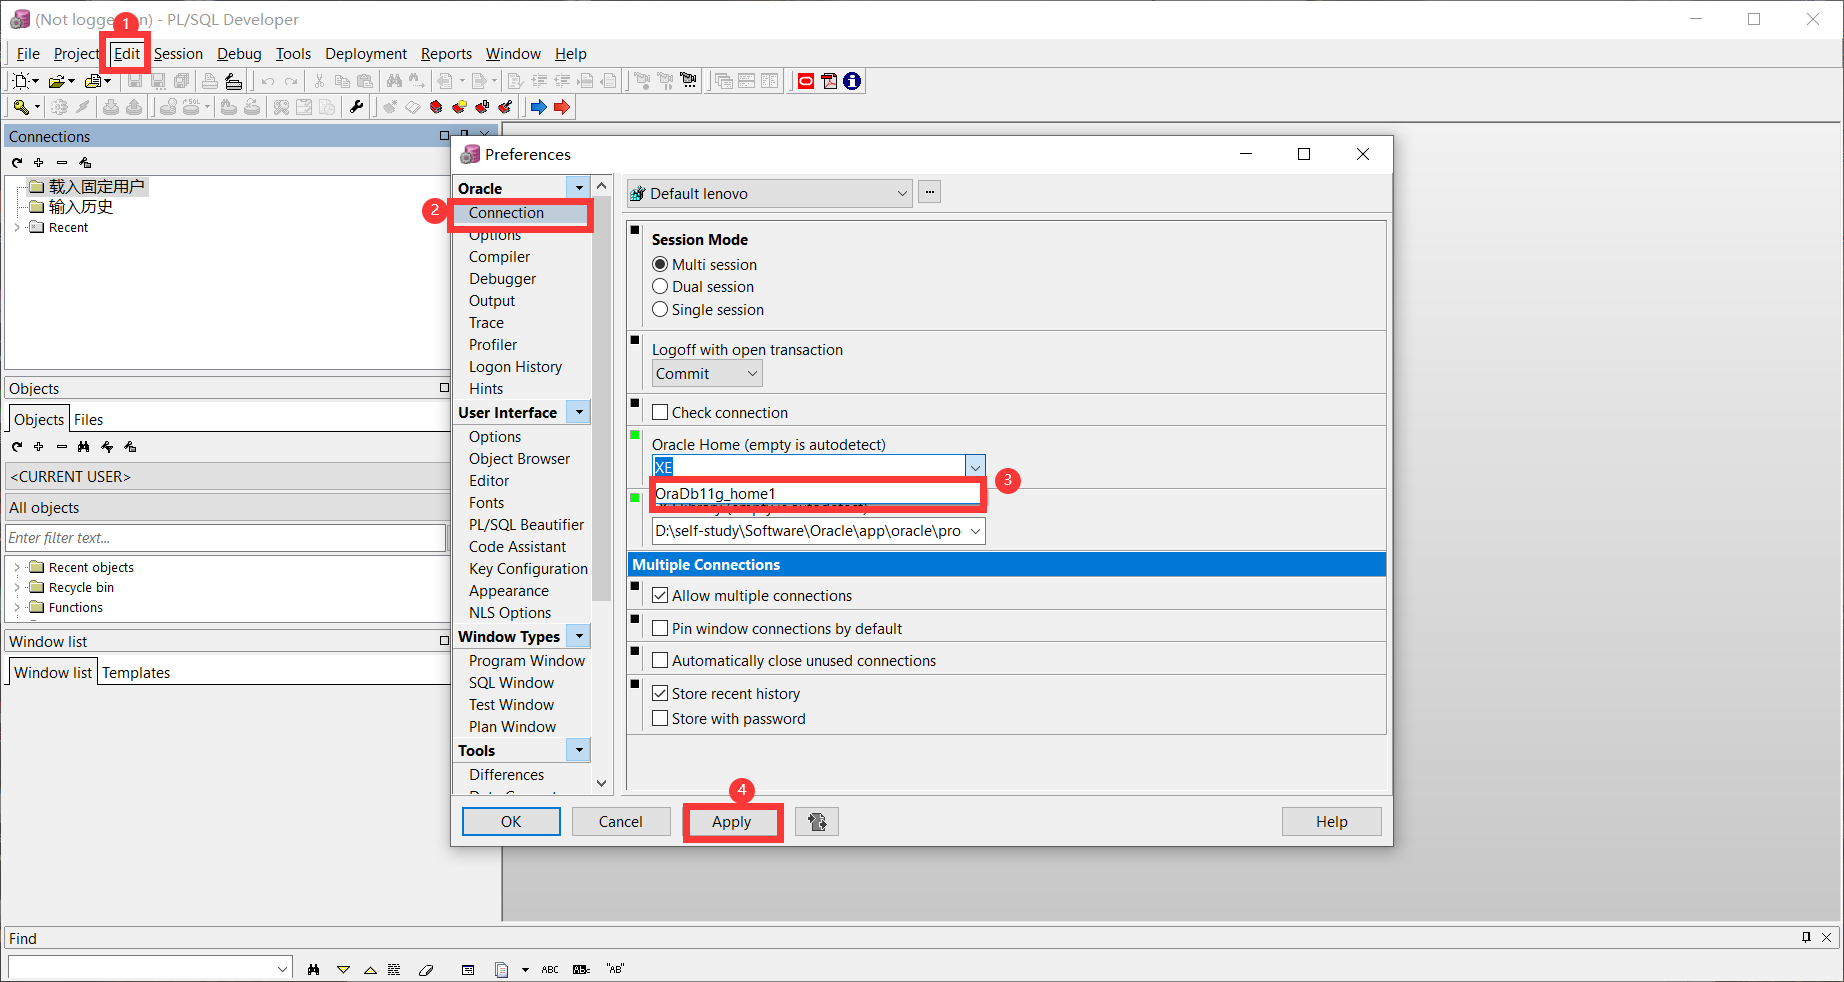Click the Log on key icon
Image resolution: width=1844 pixels, height=982 pixels.
(x=20, y=107)
